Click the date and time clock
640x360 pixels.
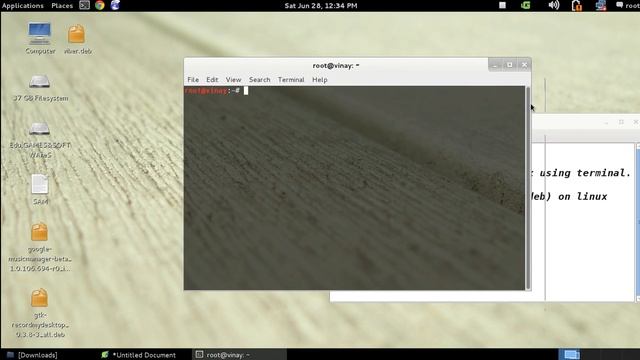321,5
